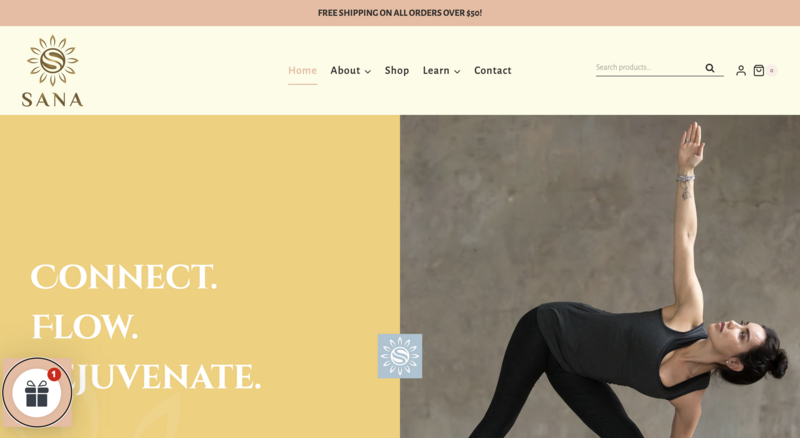Open the gift rewards widget
This screenshot has width=800, height=438.
pos(37,393)
